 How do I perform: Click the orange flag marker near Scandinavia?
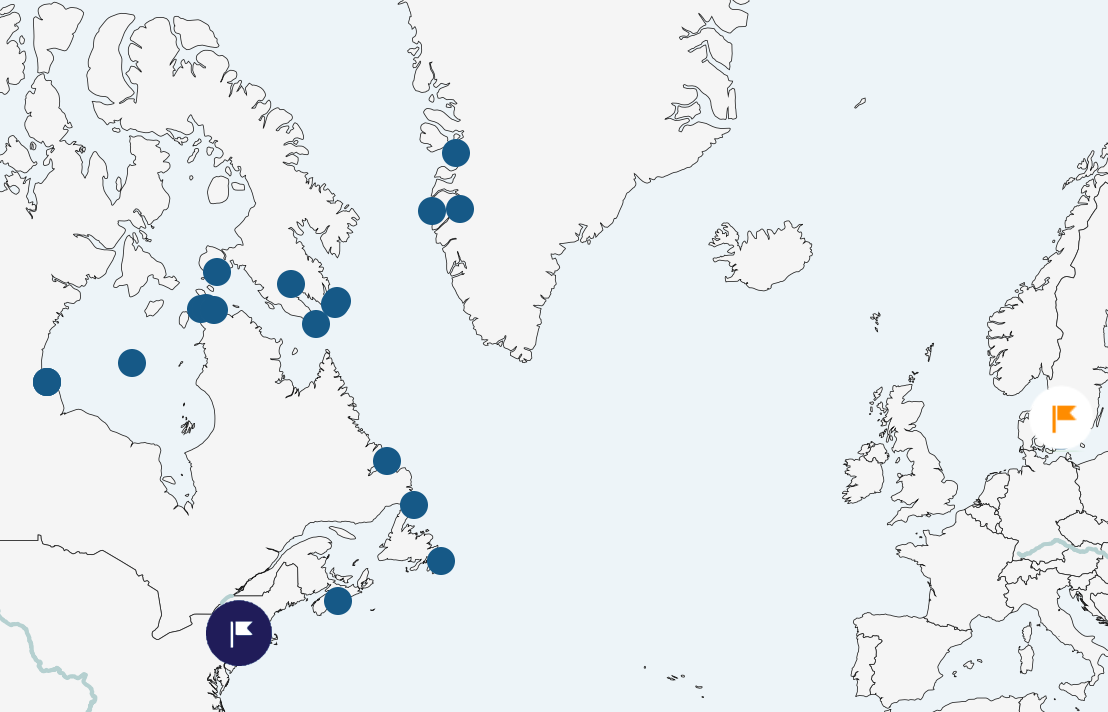1061,417
